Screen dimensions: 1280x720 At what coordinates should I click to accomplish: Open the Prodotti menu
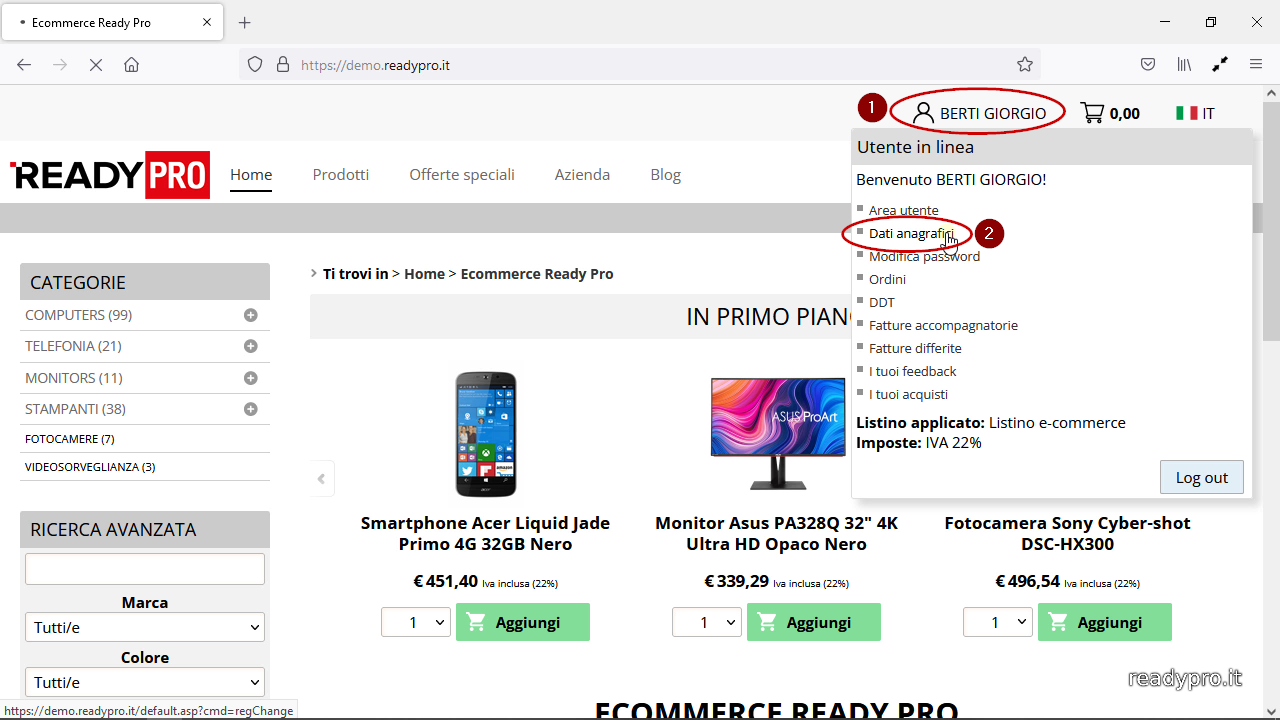[x=341, y=174]
